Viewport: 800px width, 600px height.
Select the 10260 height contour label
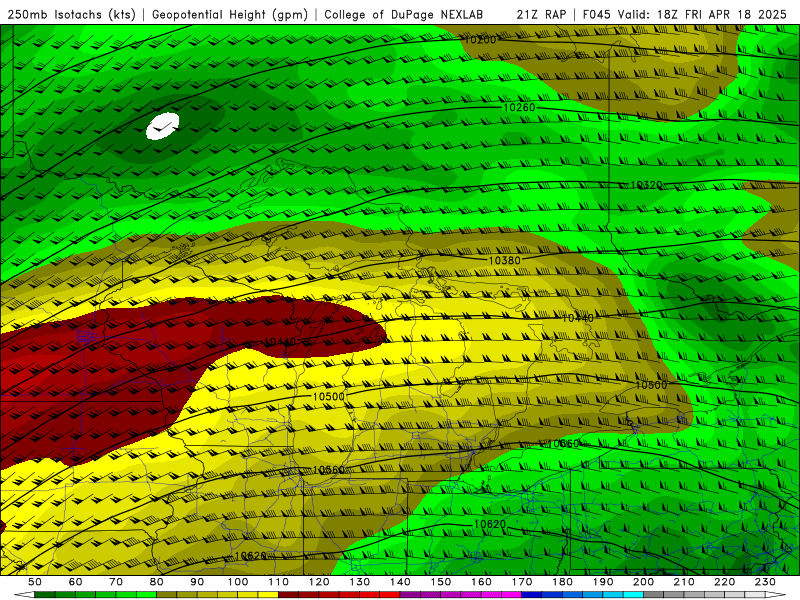coord(519,107)
